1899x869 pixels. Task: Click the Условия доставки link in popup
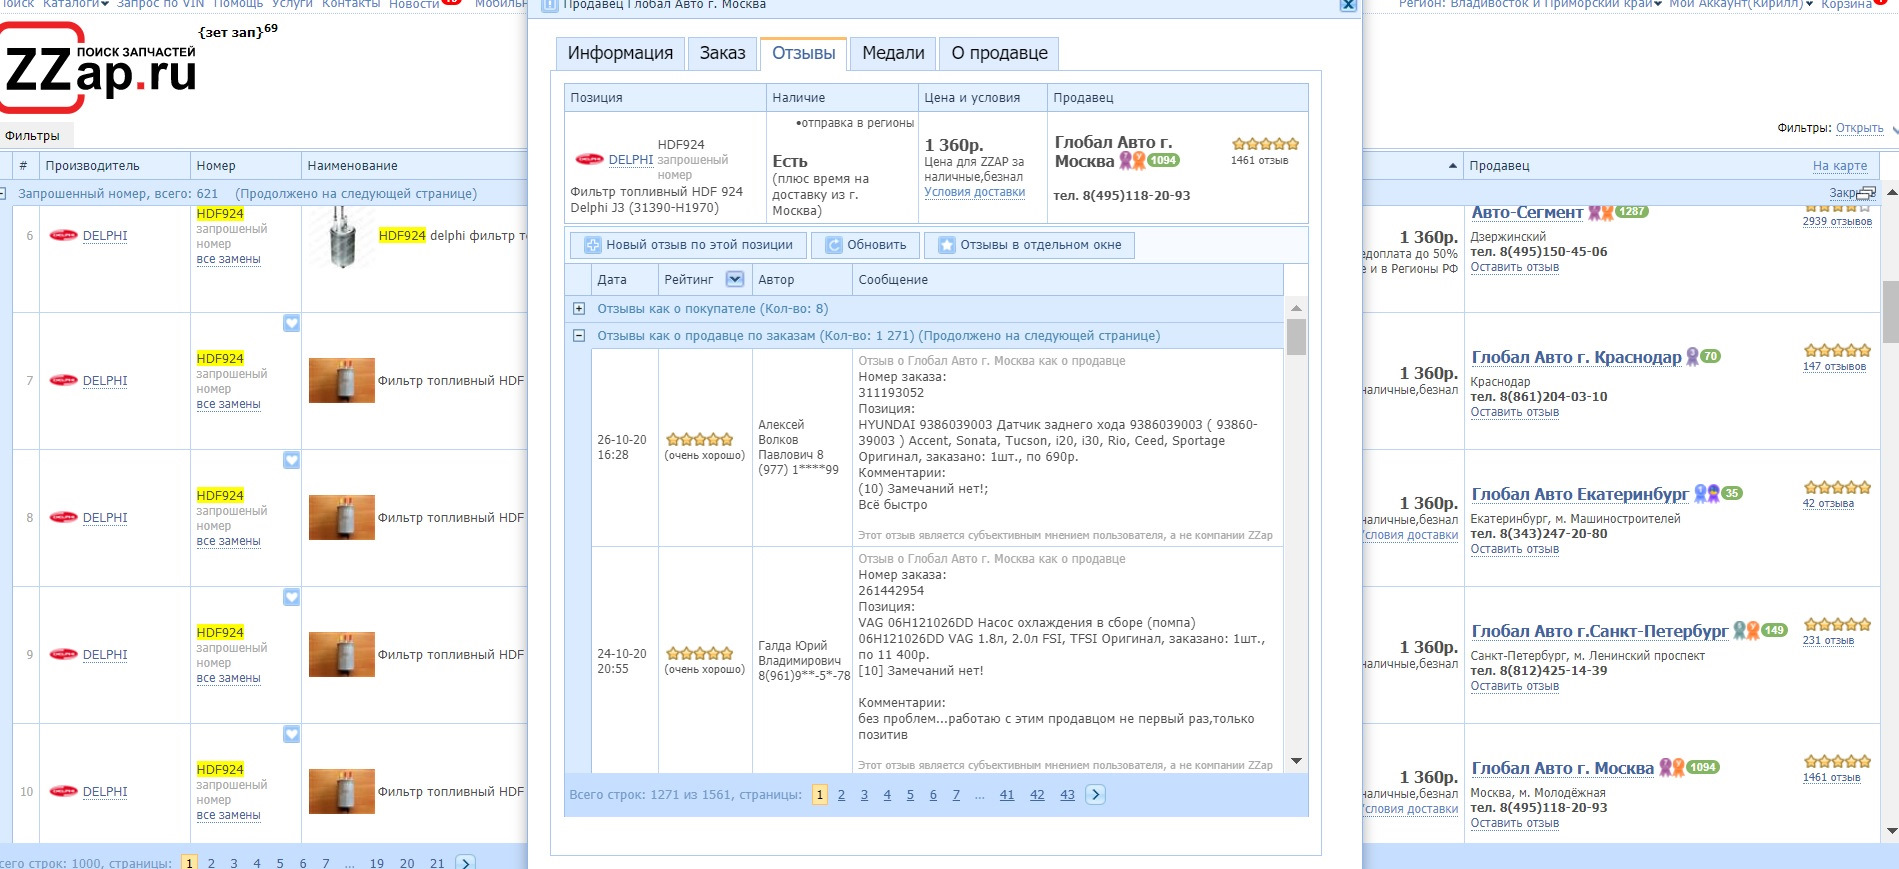tap(974, 192)
